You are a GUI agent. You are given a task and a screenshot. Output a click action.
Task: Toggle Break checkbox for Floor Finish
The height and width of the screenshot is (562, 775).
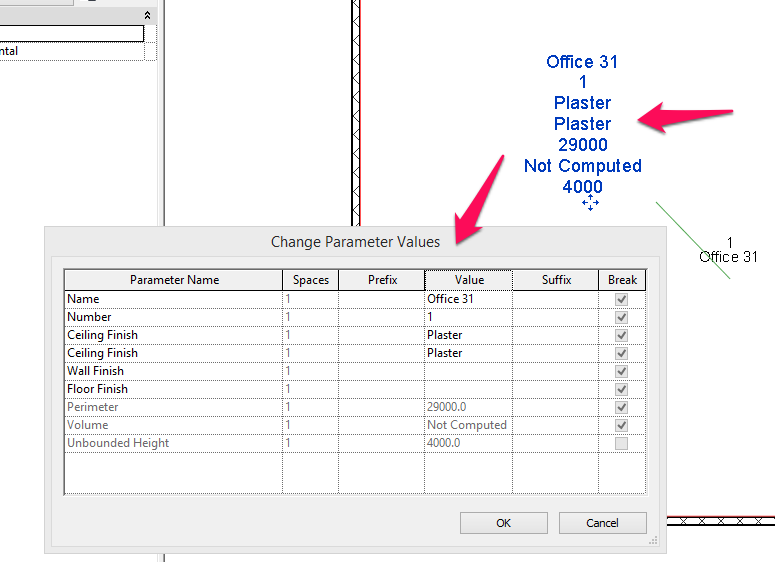pos(621,389)
